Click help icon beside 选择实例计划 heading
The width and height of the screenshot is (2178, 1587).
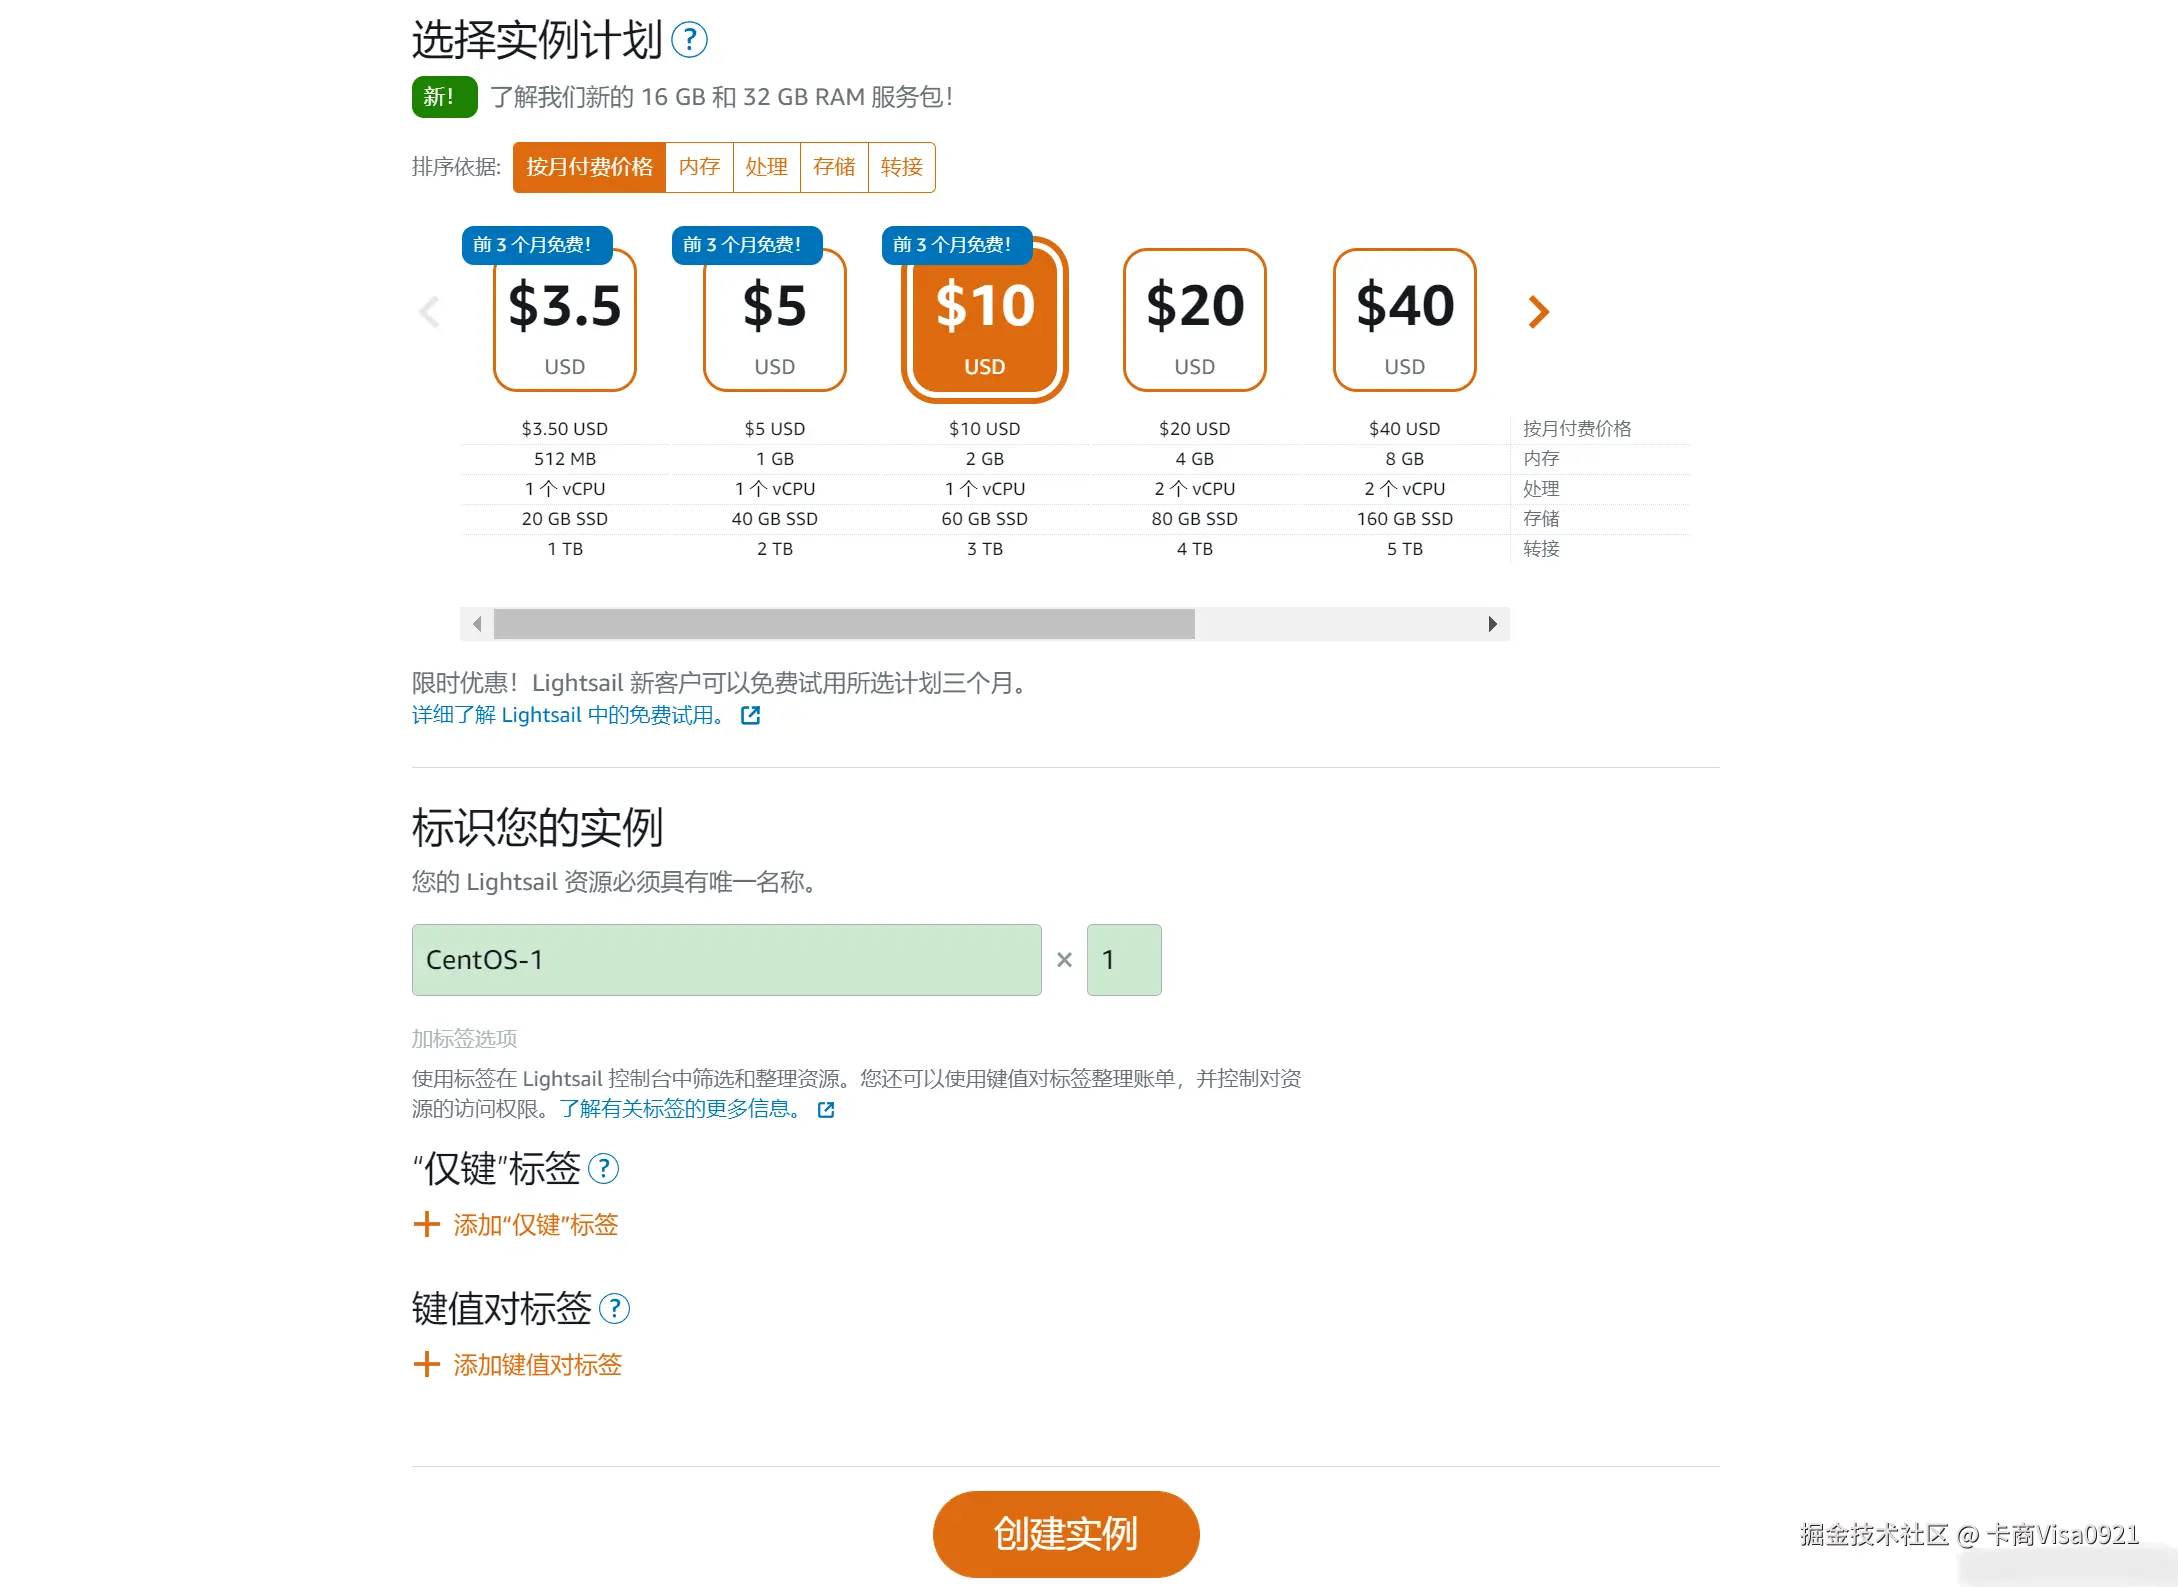click(689, 41)
